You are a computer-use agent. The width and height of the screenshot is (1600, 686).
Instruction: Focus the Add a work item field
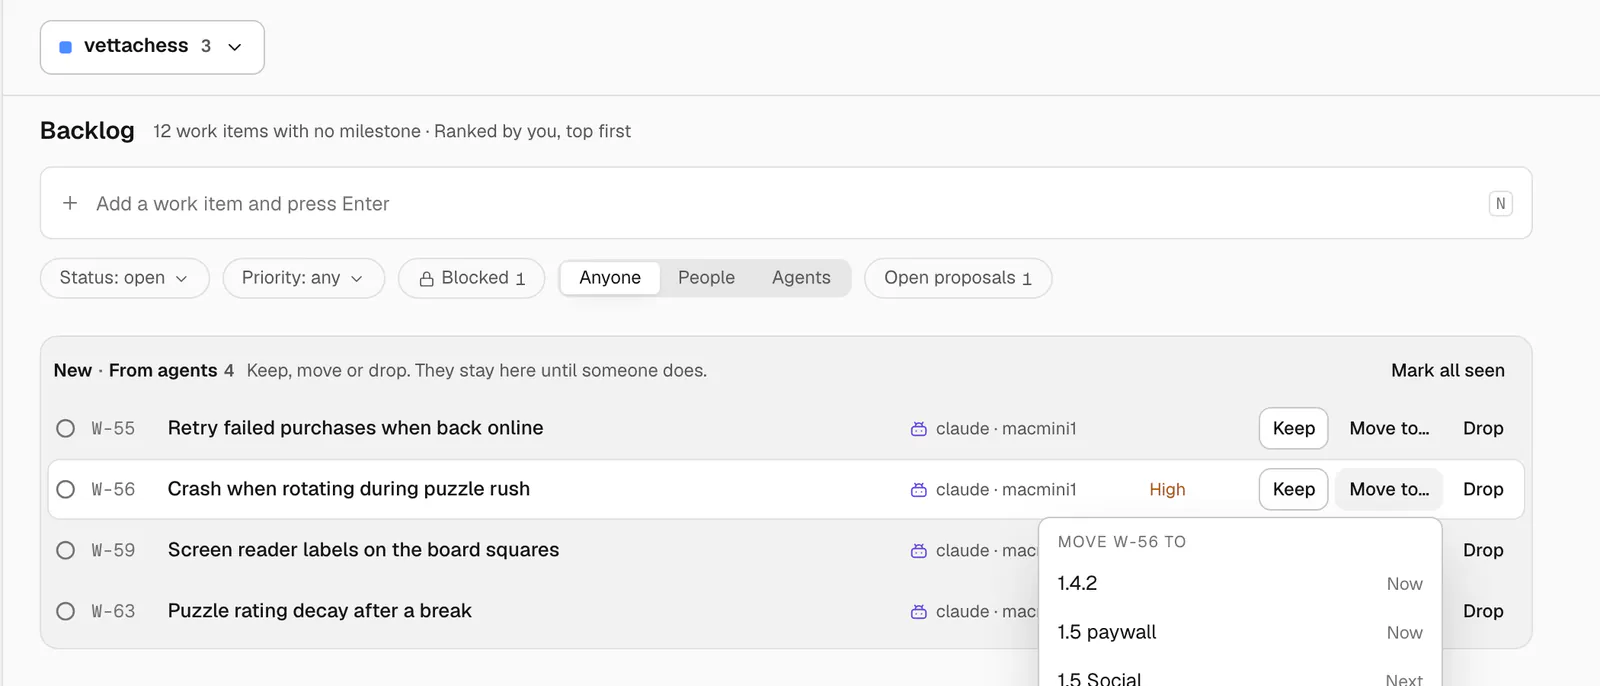pos(786,203)
